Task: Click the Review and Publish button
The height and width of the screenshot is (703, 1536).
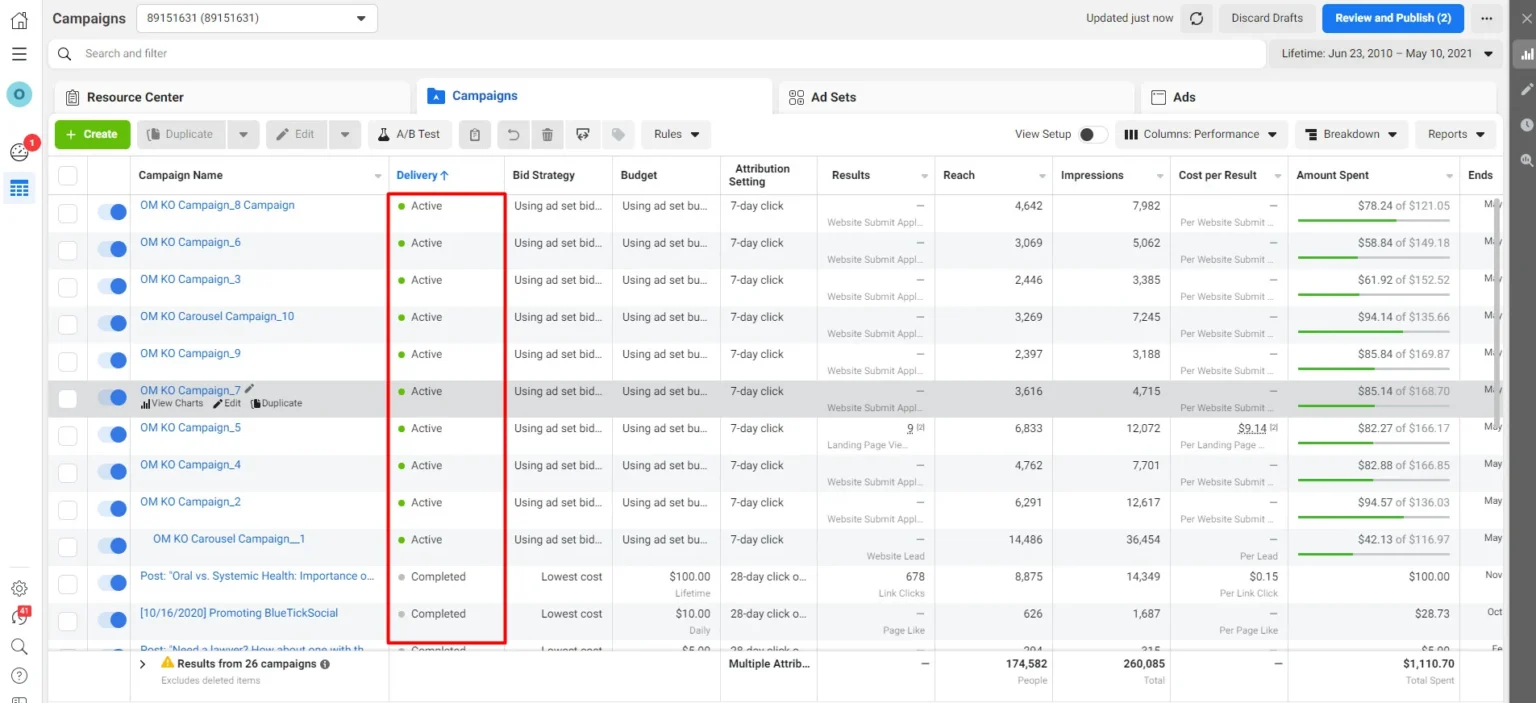Action: [1392, 18]
